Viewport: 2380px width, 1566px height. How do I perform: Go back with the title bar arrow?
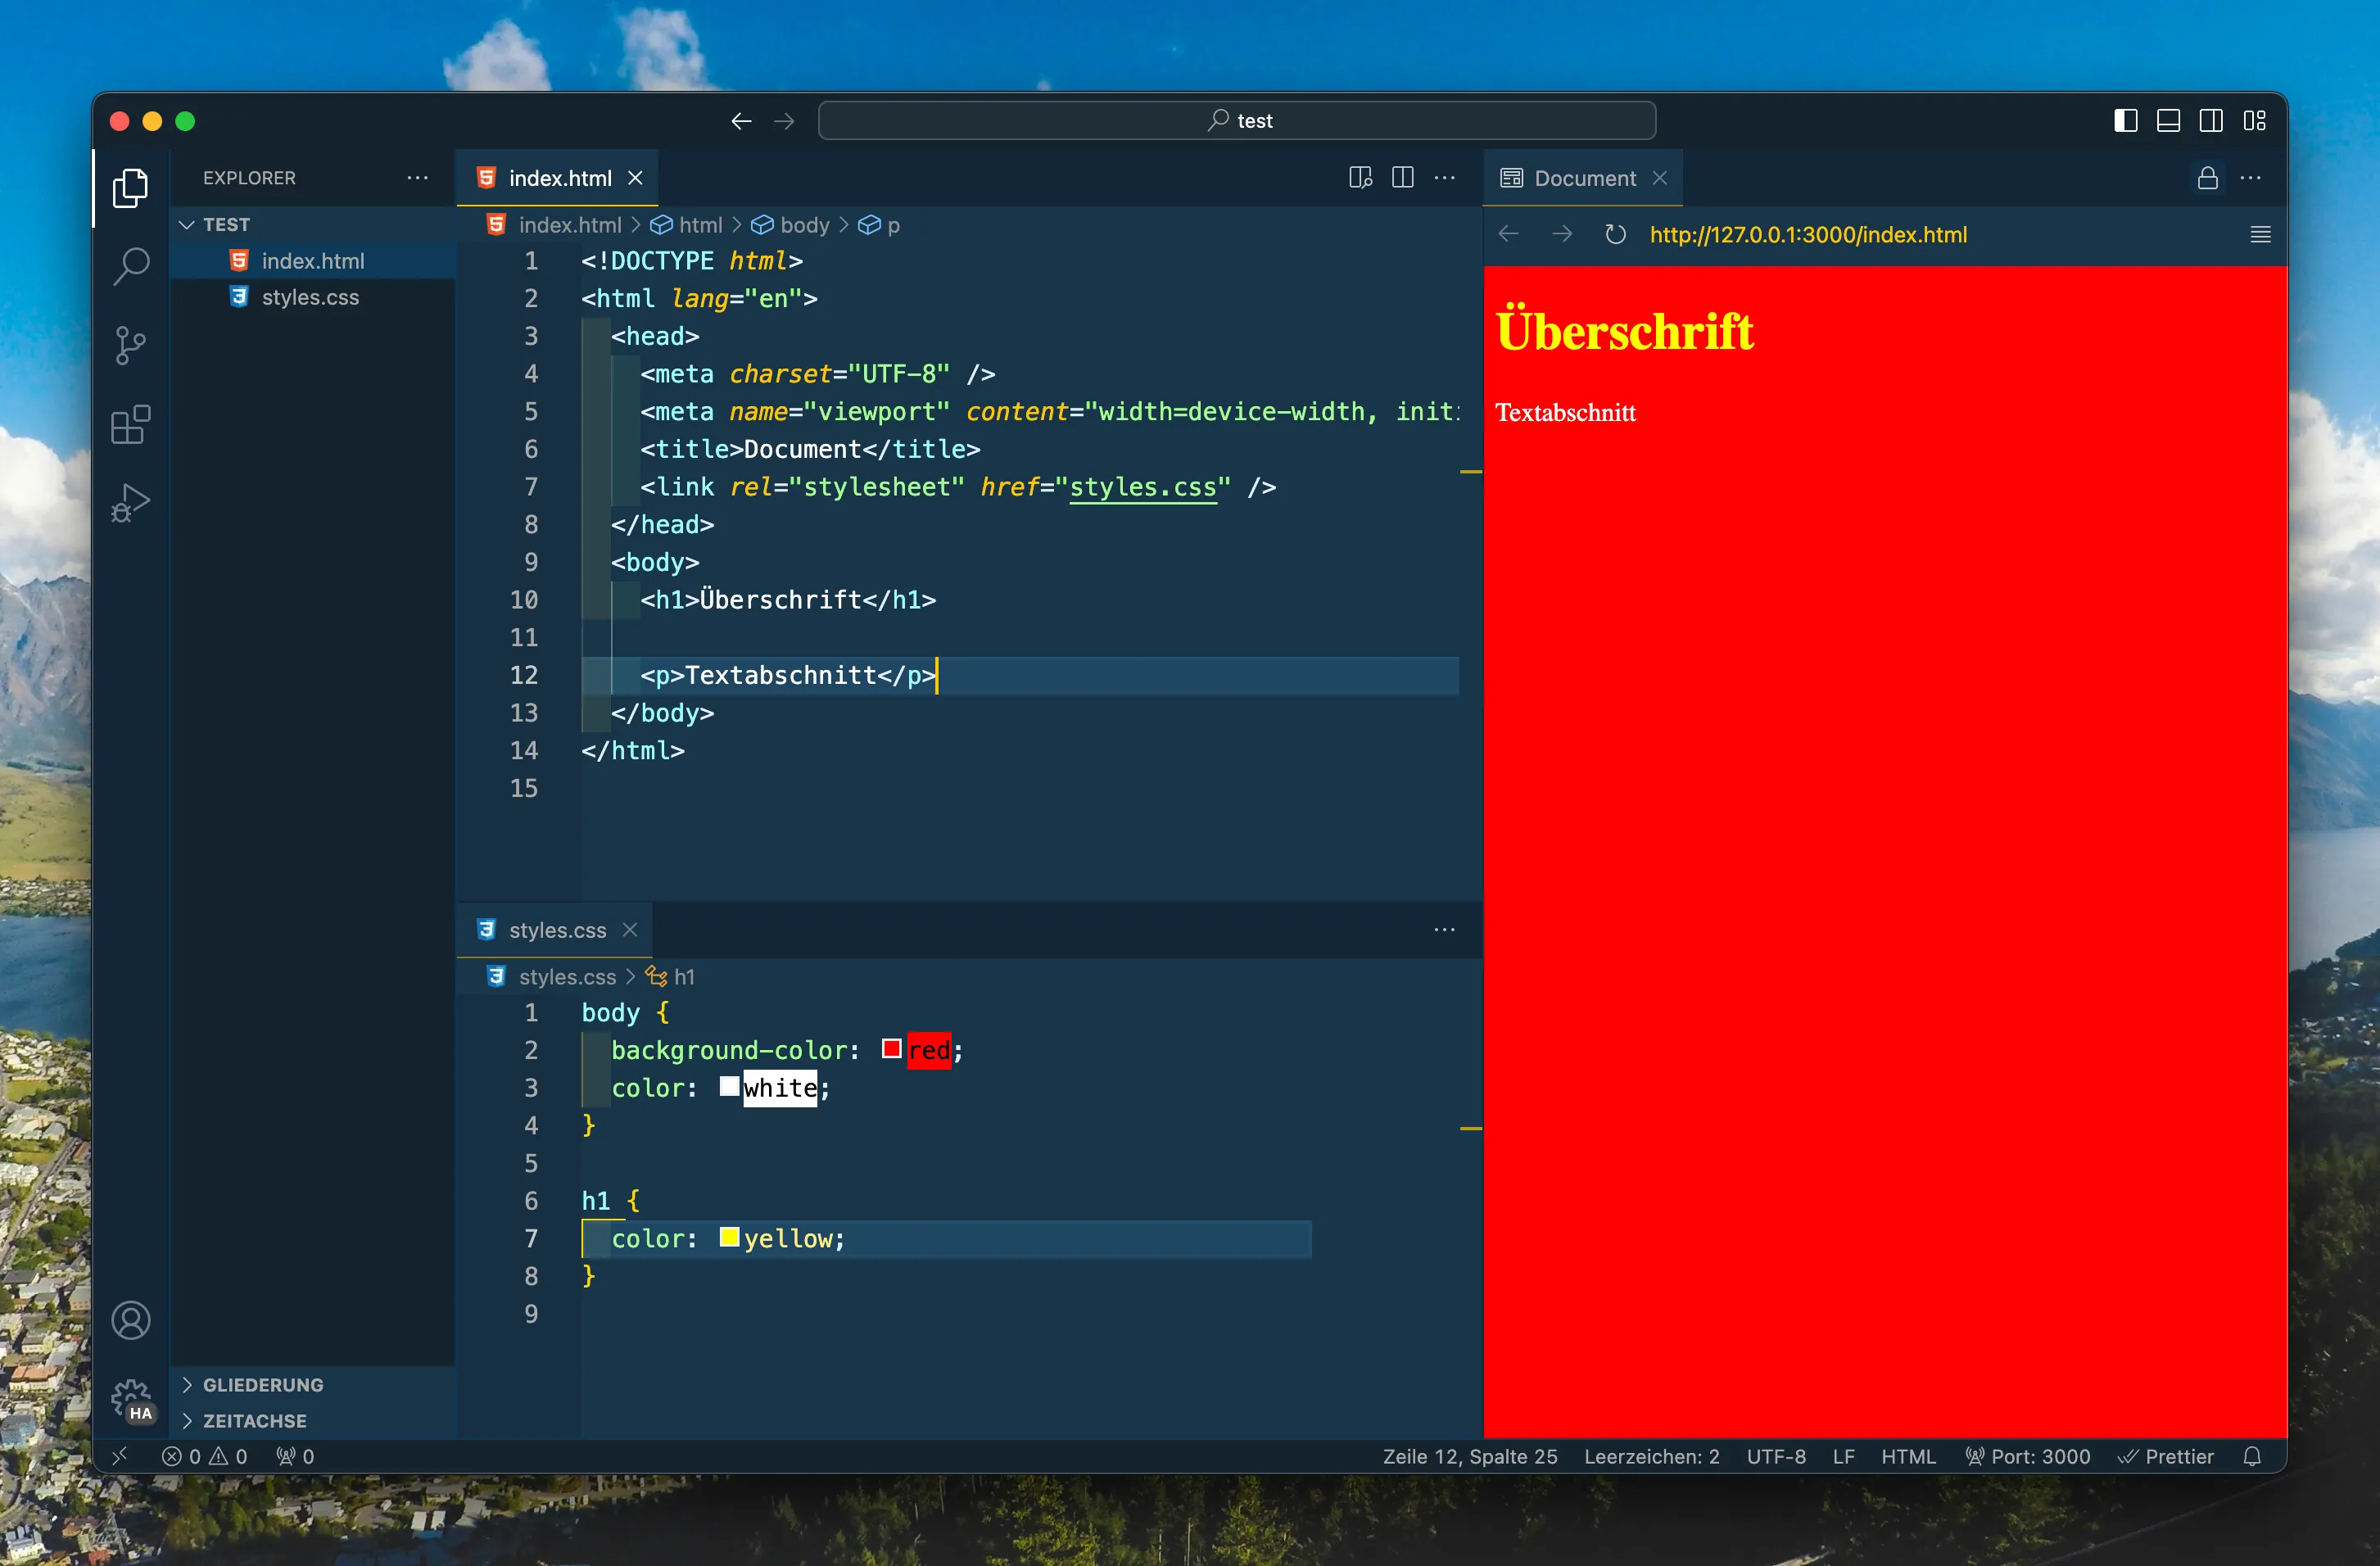(x=741, y=121)
